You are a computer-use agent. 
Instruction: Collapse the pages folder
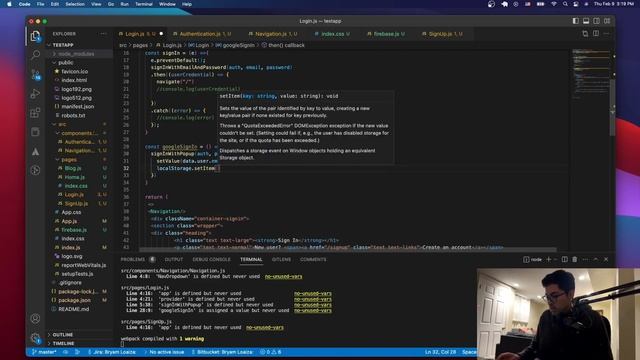[x=78, y=160]
